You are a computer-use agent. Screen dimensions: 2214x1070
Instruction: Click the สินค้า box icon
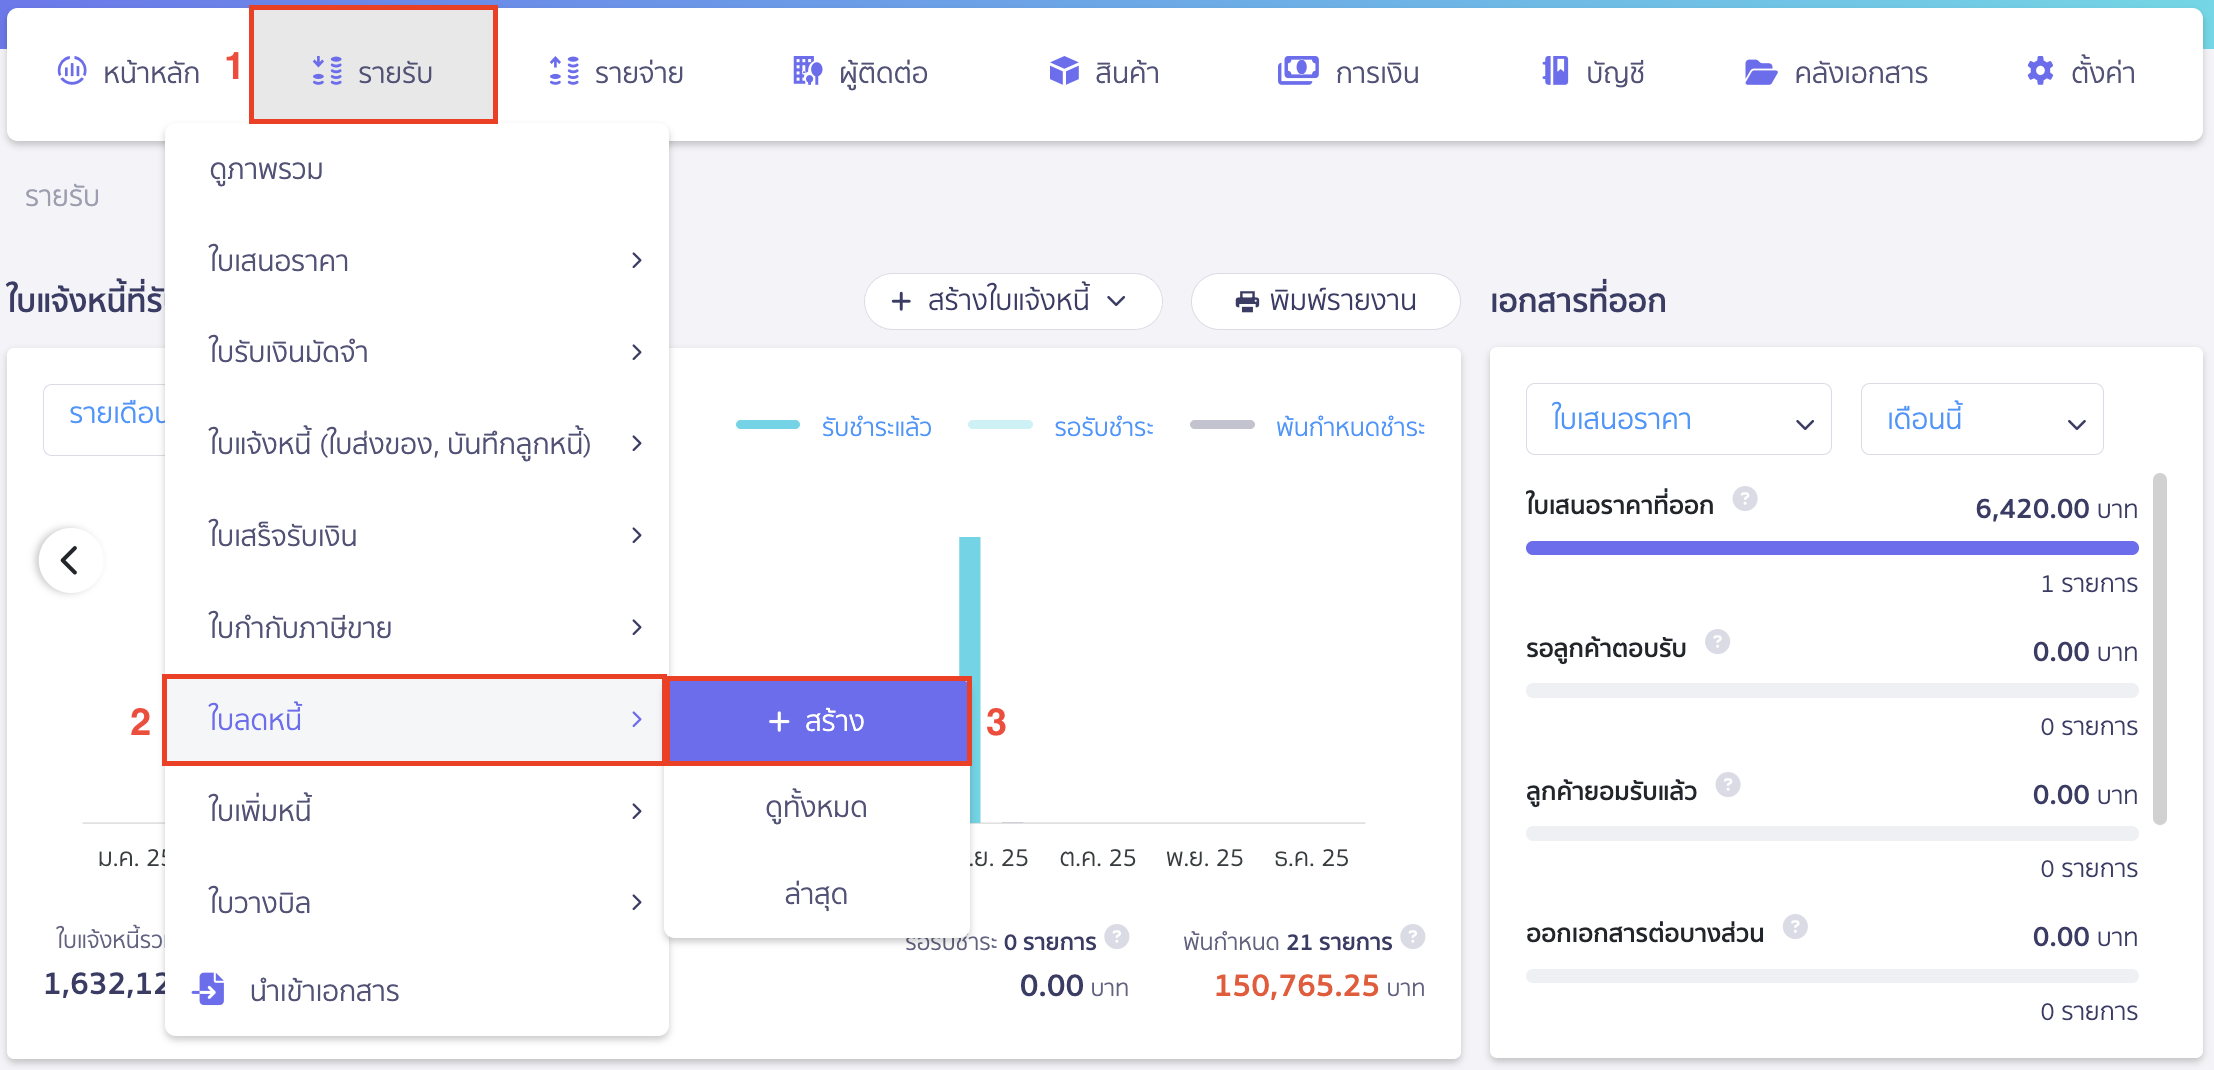(x=1064, y=71)
